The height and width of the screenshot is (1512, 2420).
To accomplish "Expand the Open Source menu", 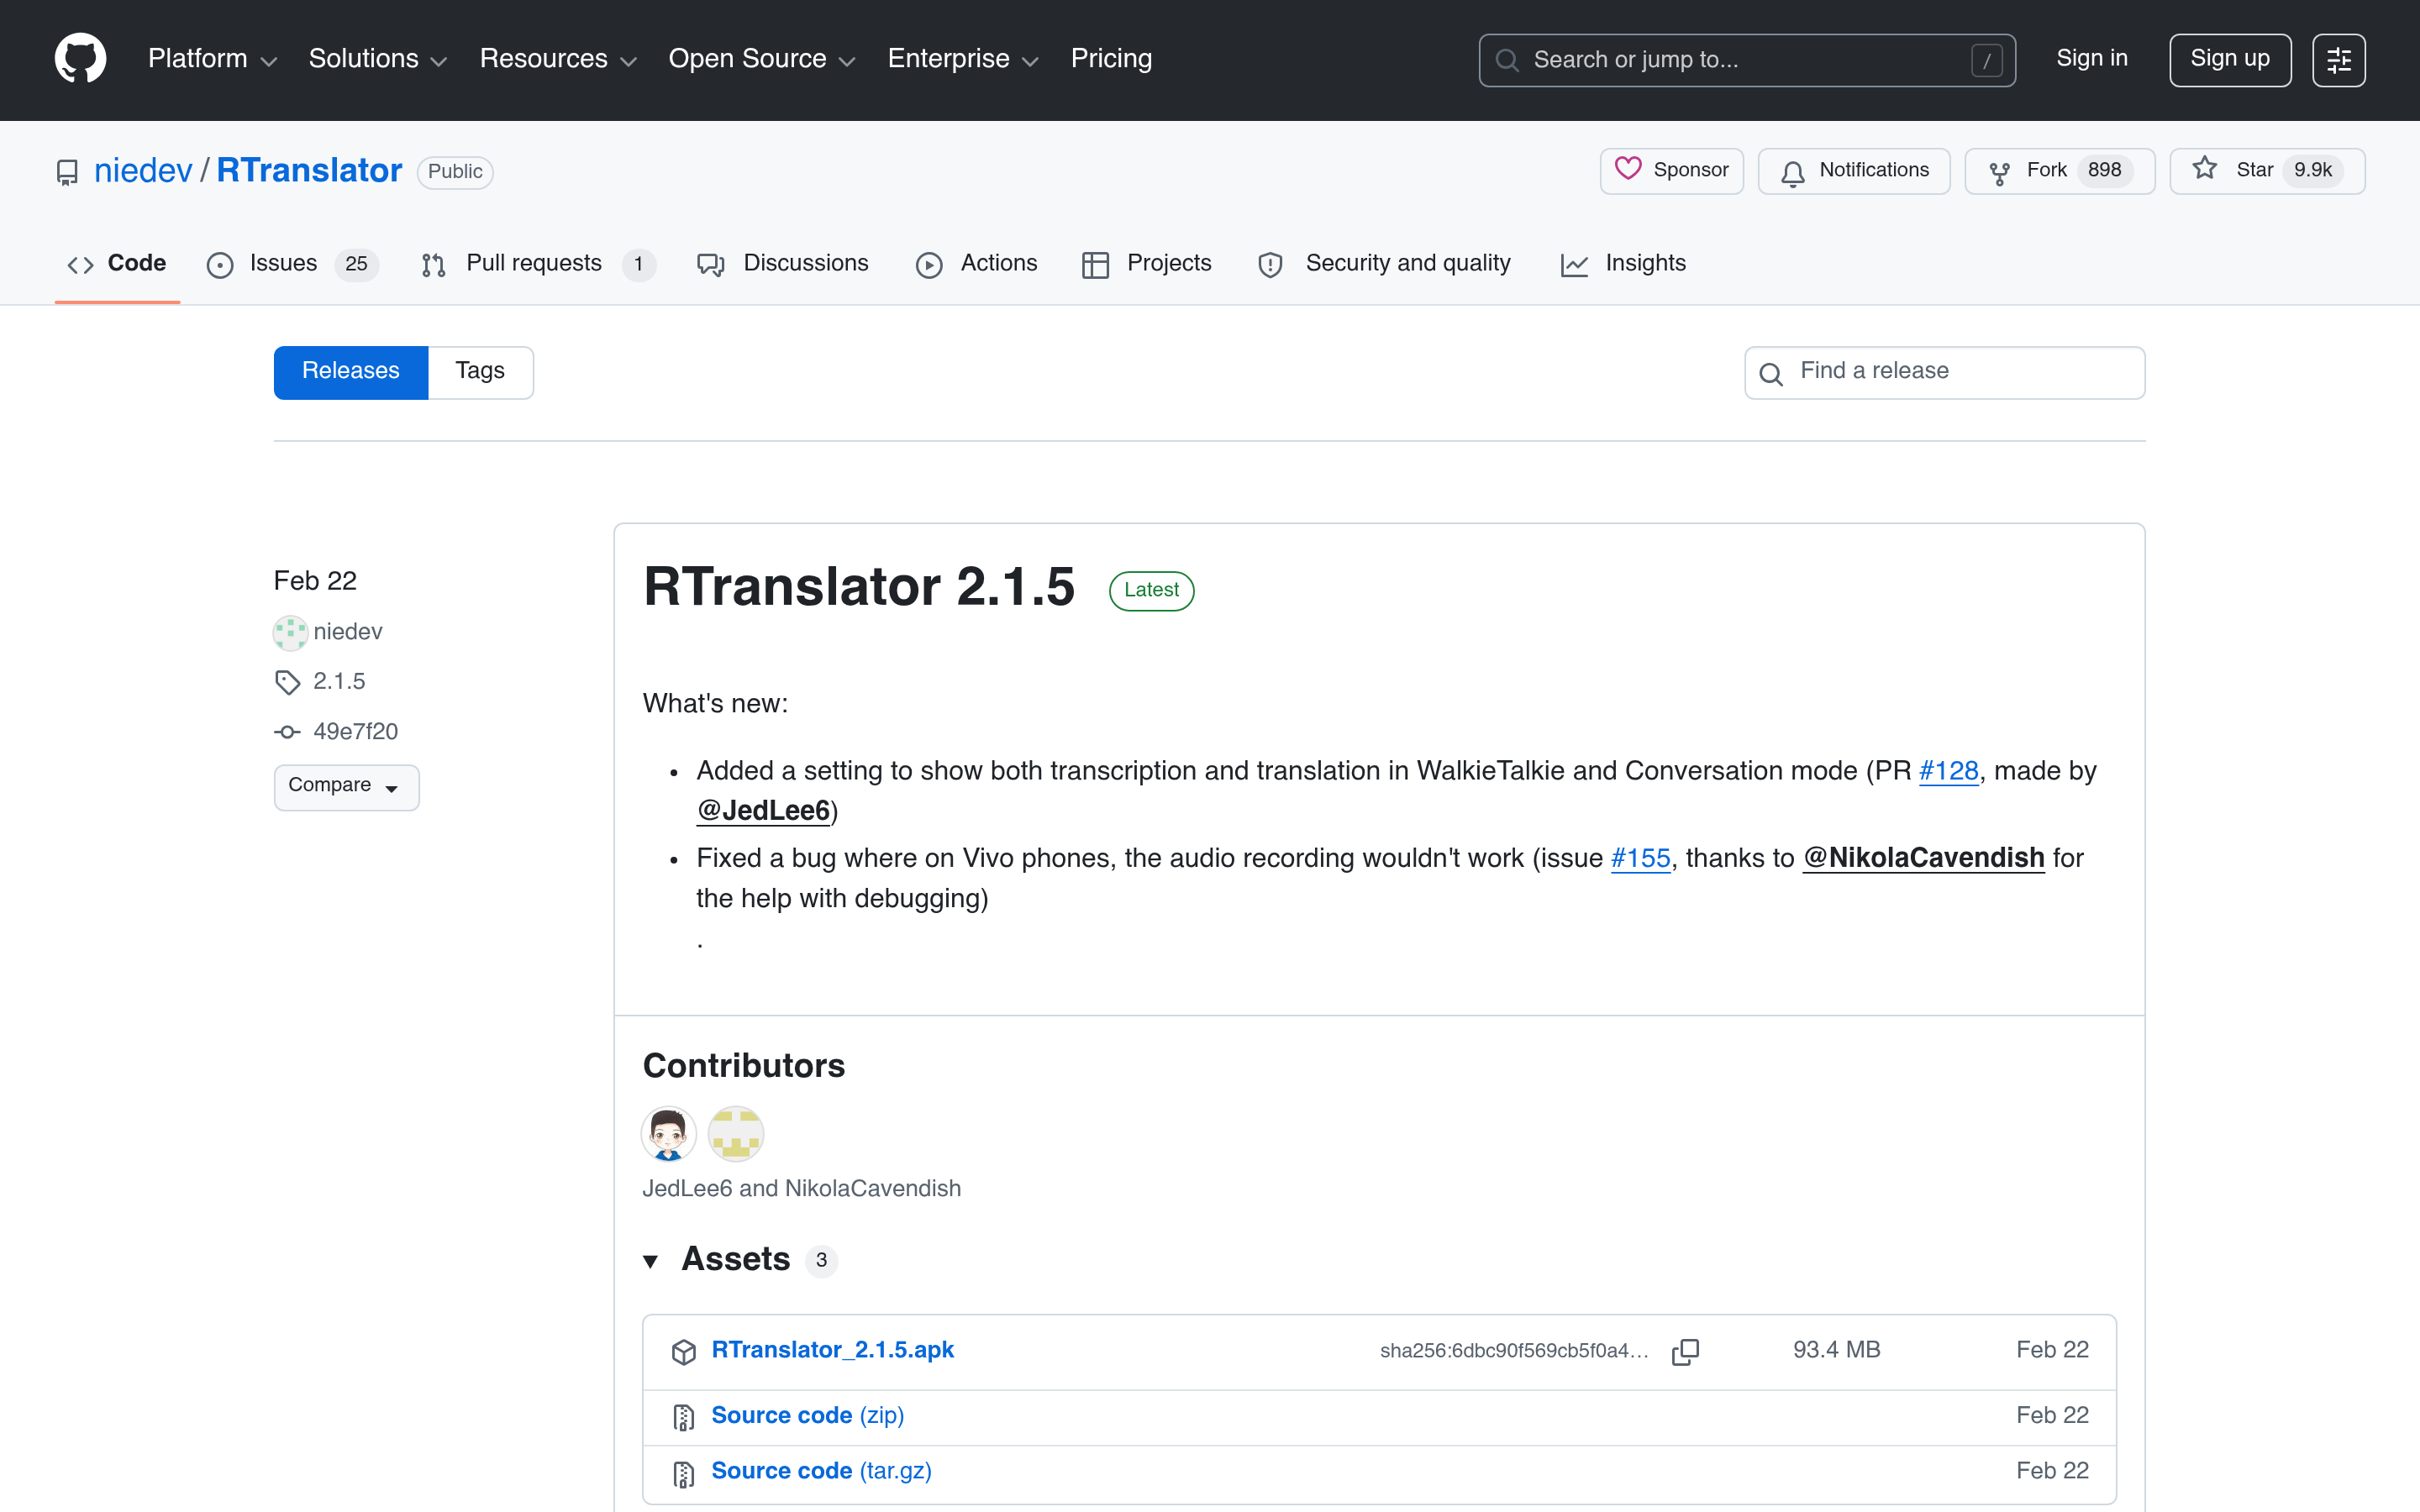I will (x=762, y=59).
